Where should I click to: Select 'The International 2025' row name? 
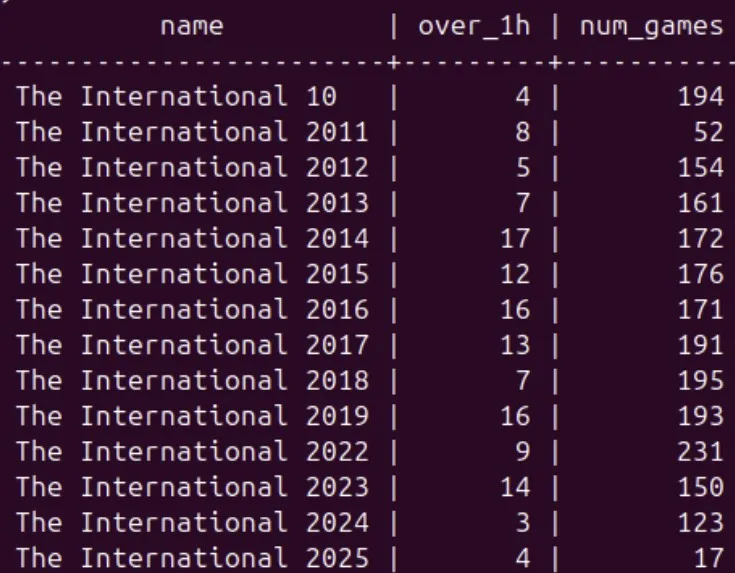192,558
